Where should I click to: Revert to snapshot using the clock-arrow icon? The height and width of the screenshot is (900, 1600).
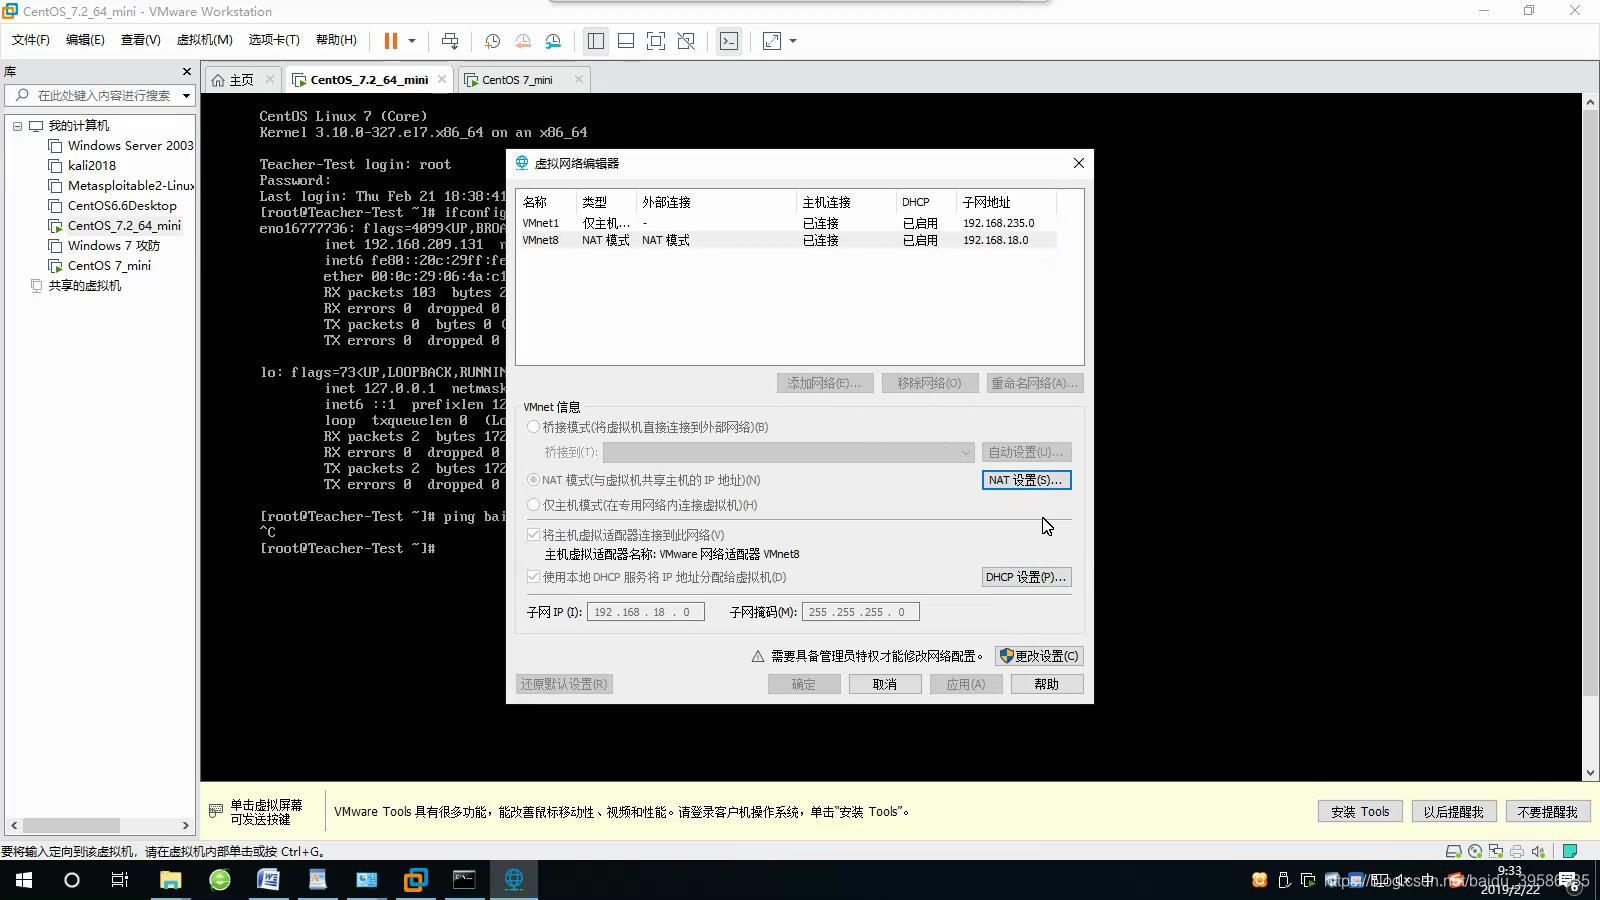coord(523,41)
